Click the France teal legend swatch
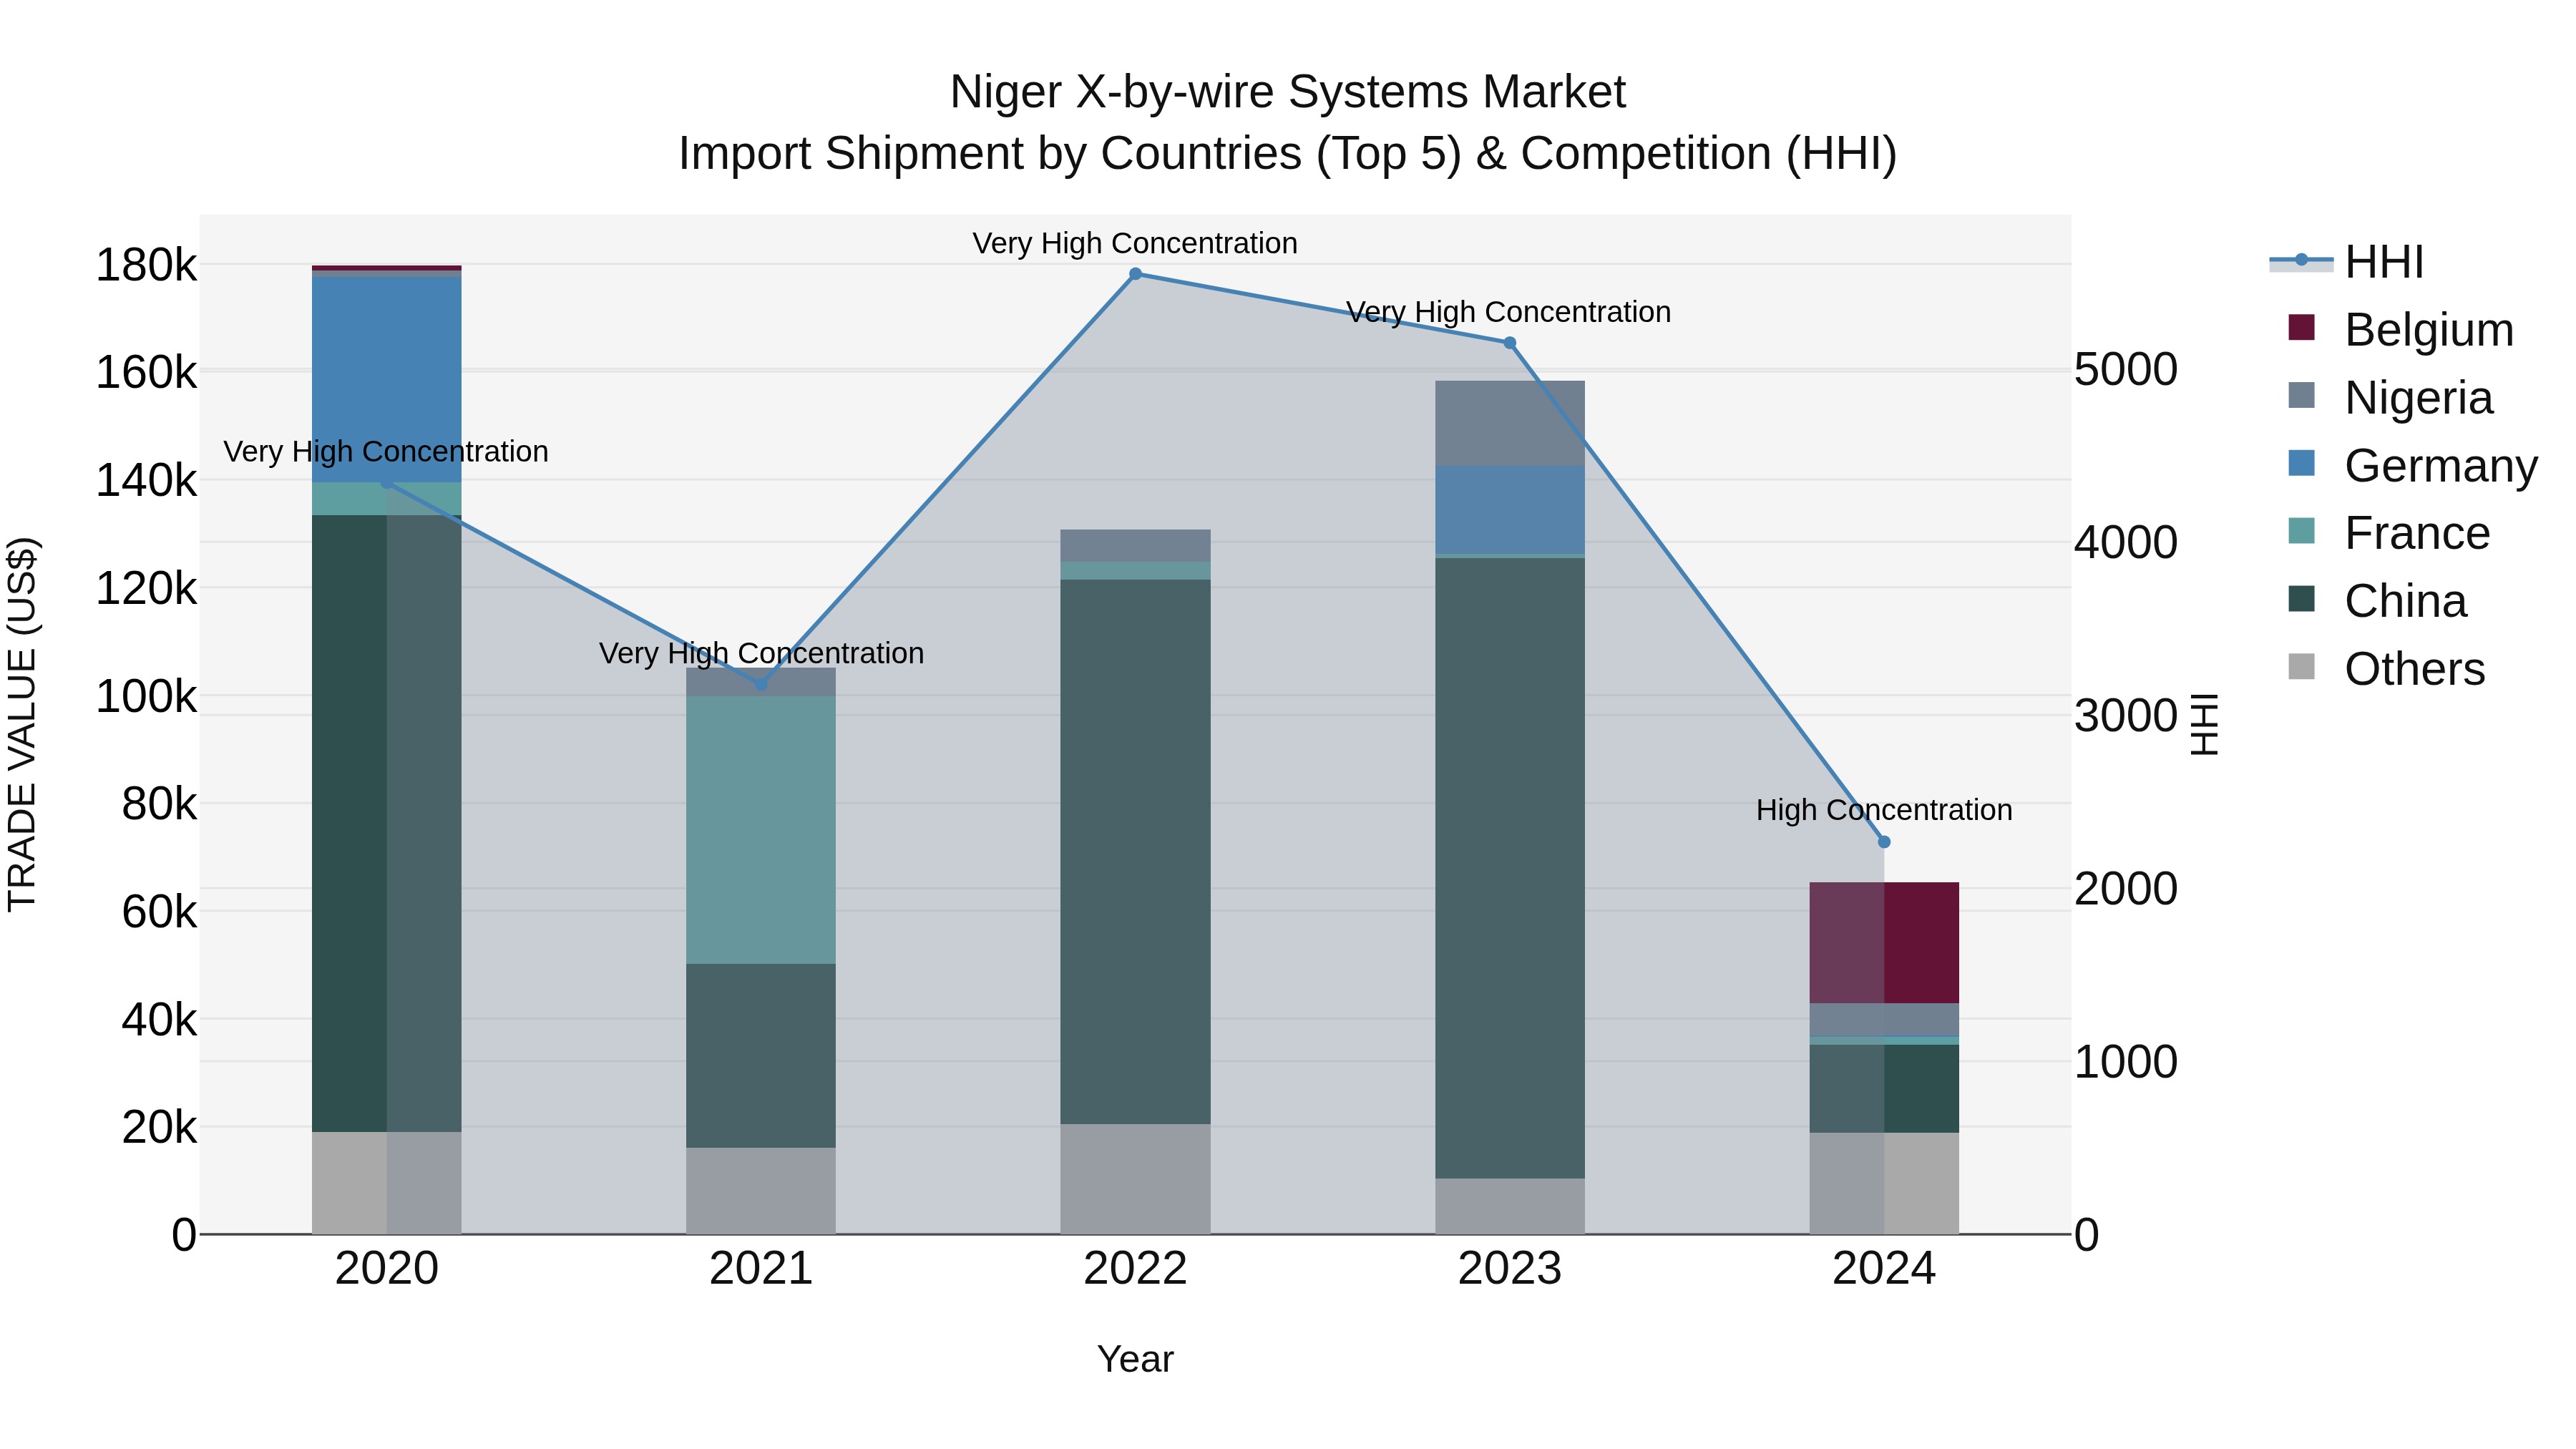This screenshot has width=2576, height=1449. 2301,531
